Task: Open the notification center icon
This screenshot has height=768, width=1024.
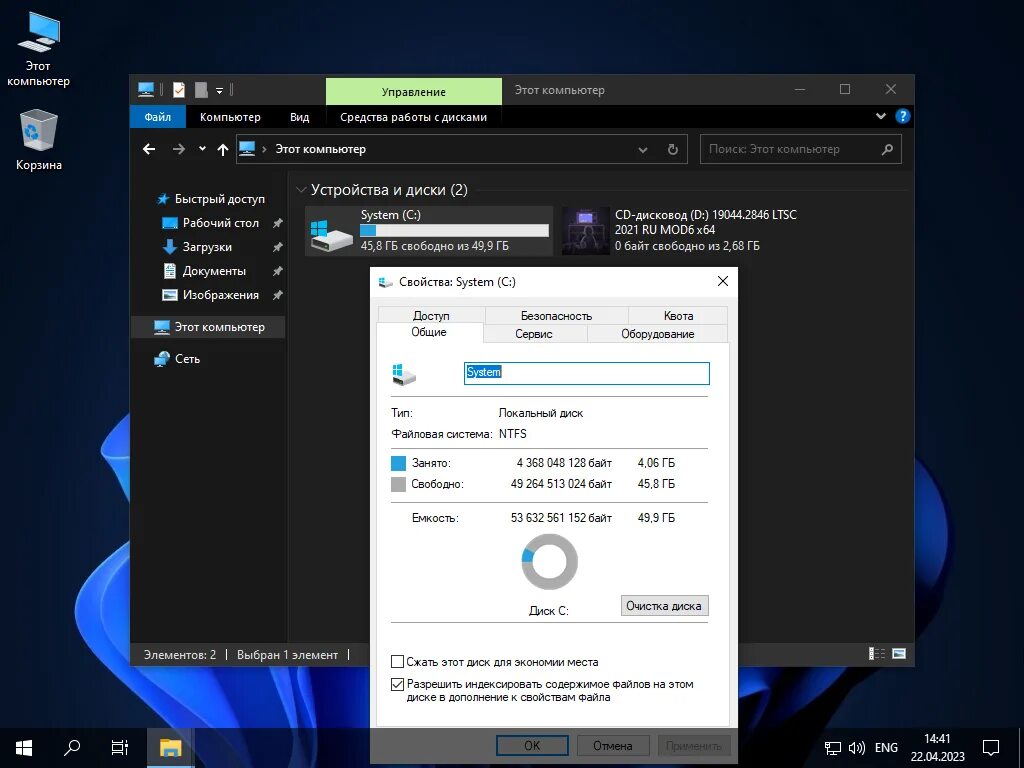Action: pos(991,748)
